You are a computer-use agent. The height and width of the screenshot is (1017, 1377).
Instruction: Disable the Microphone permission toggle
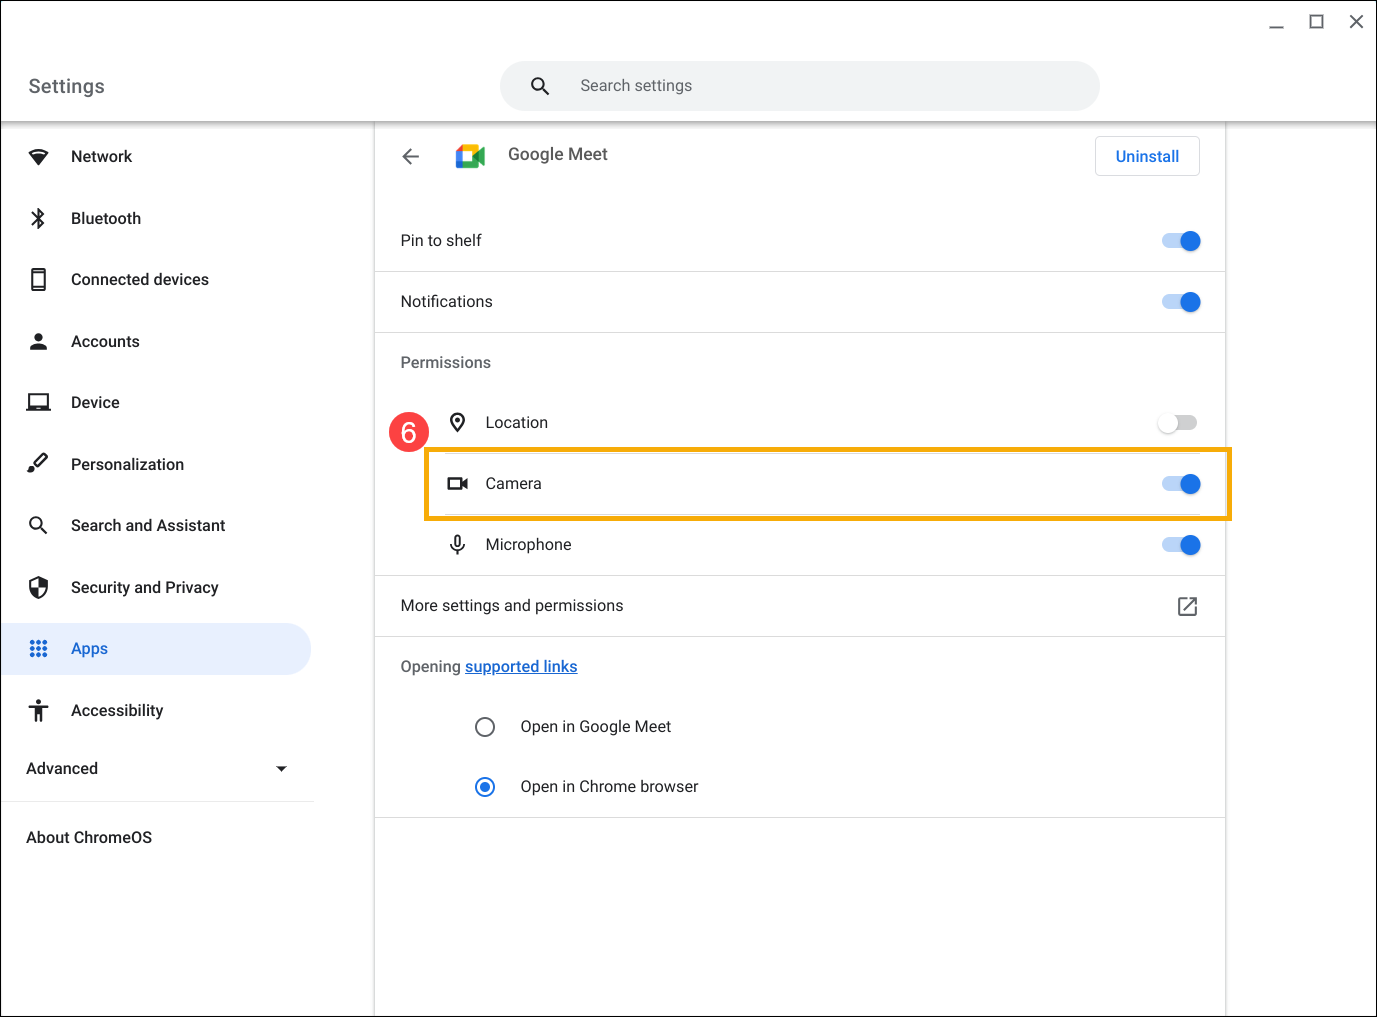click(1181, 545)
